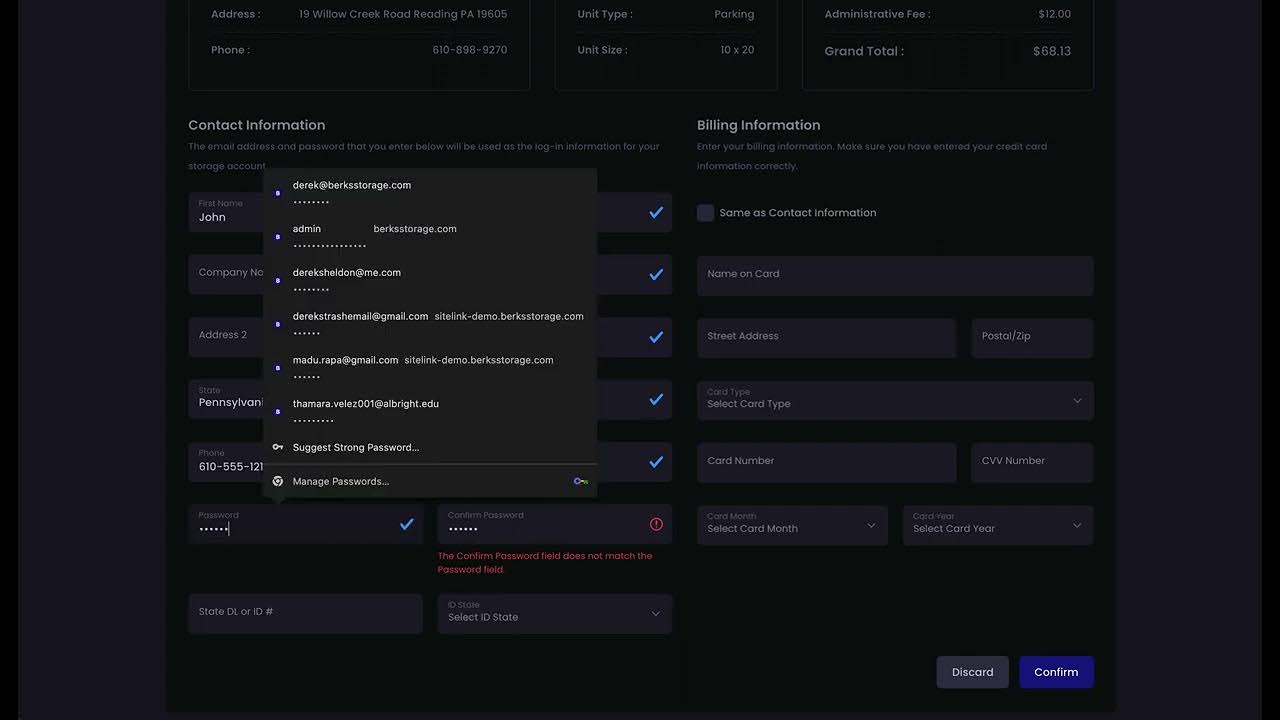Click Confirm Password mismatch error message
Viewport: 1280px width, 720px height.
pyautogui.click(x=545, y=562)
